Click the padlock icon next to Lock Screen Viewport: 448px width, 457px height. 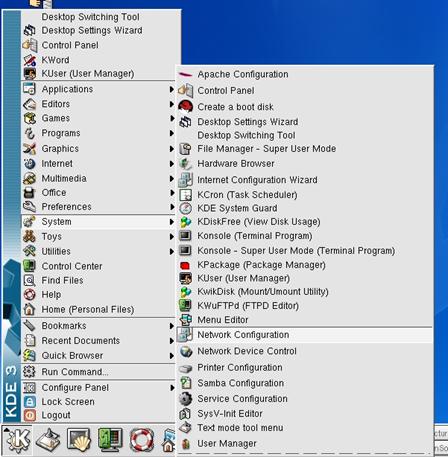30,402
